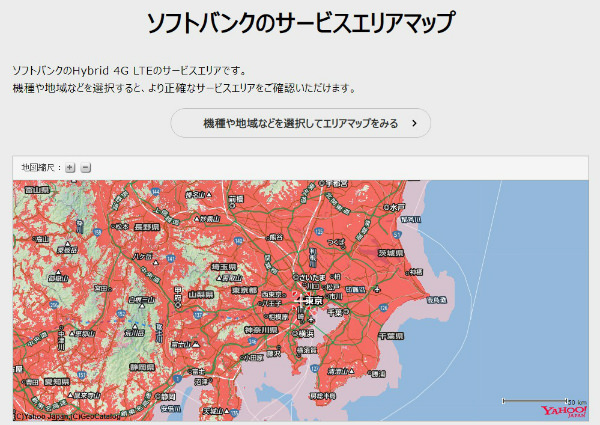Click the 静岡県 prefecture label
This screenshot has width=600, height=425.
coord(142,367)
